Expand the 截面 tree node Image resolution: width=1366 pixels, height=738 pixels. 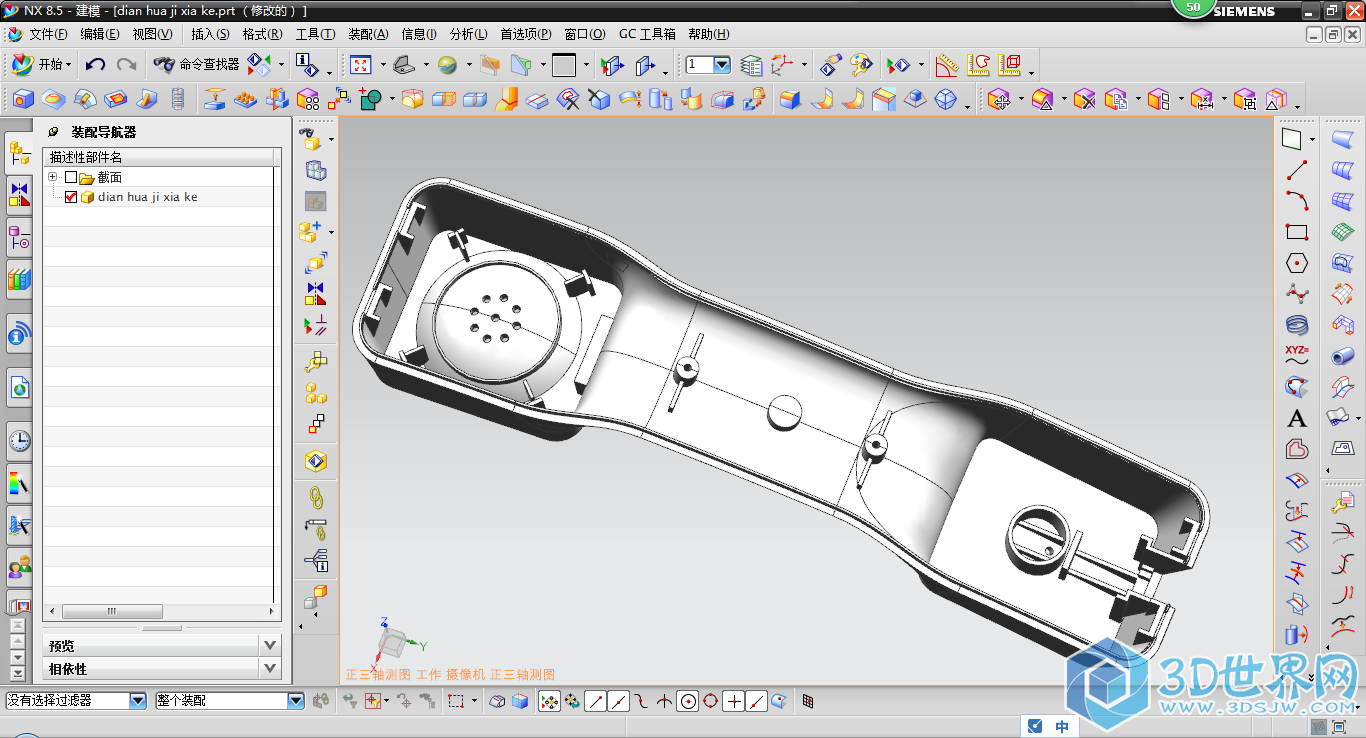pos(52,177)
